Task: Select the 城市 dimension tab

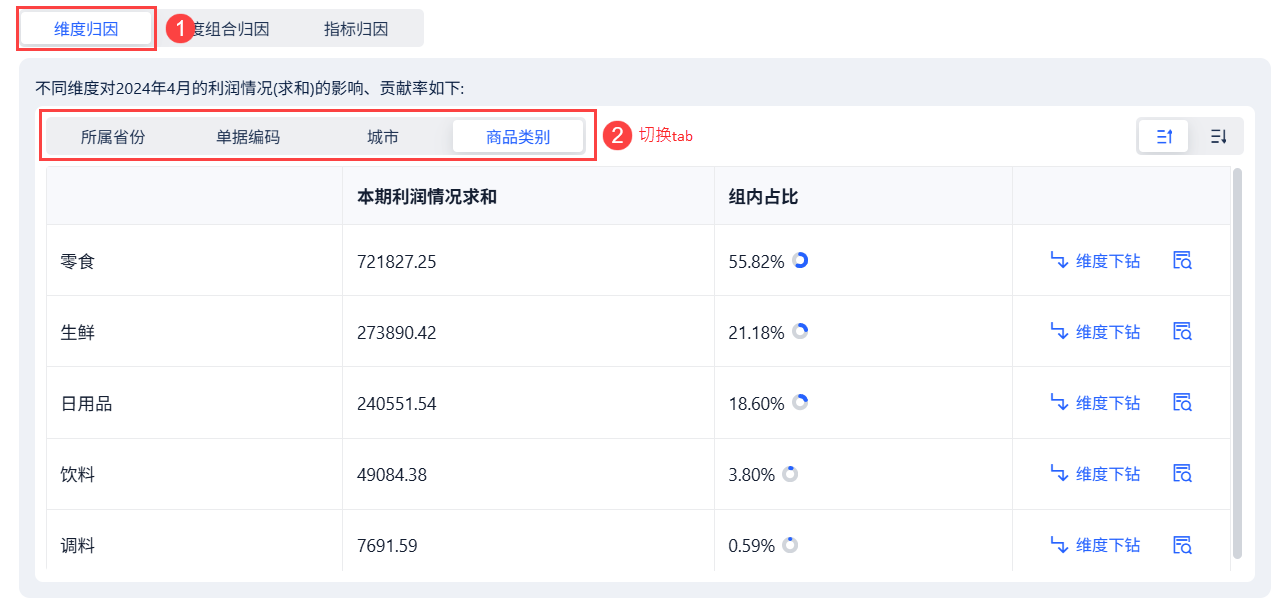Action: (x=383, y=137)
